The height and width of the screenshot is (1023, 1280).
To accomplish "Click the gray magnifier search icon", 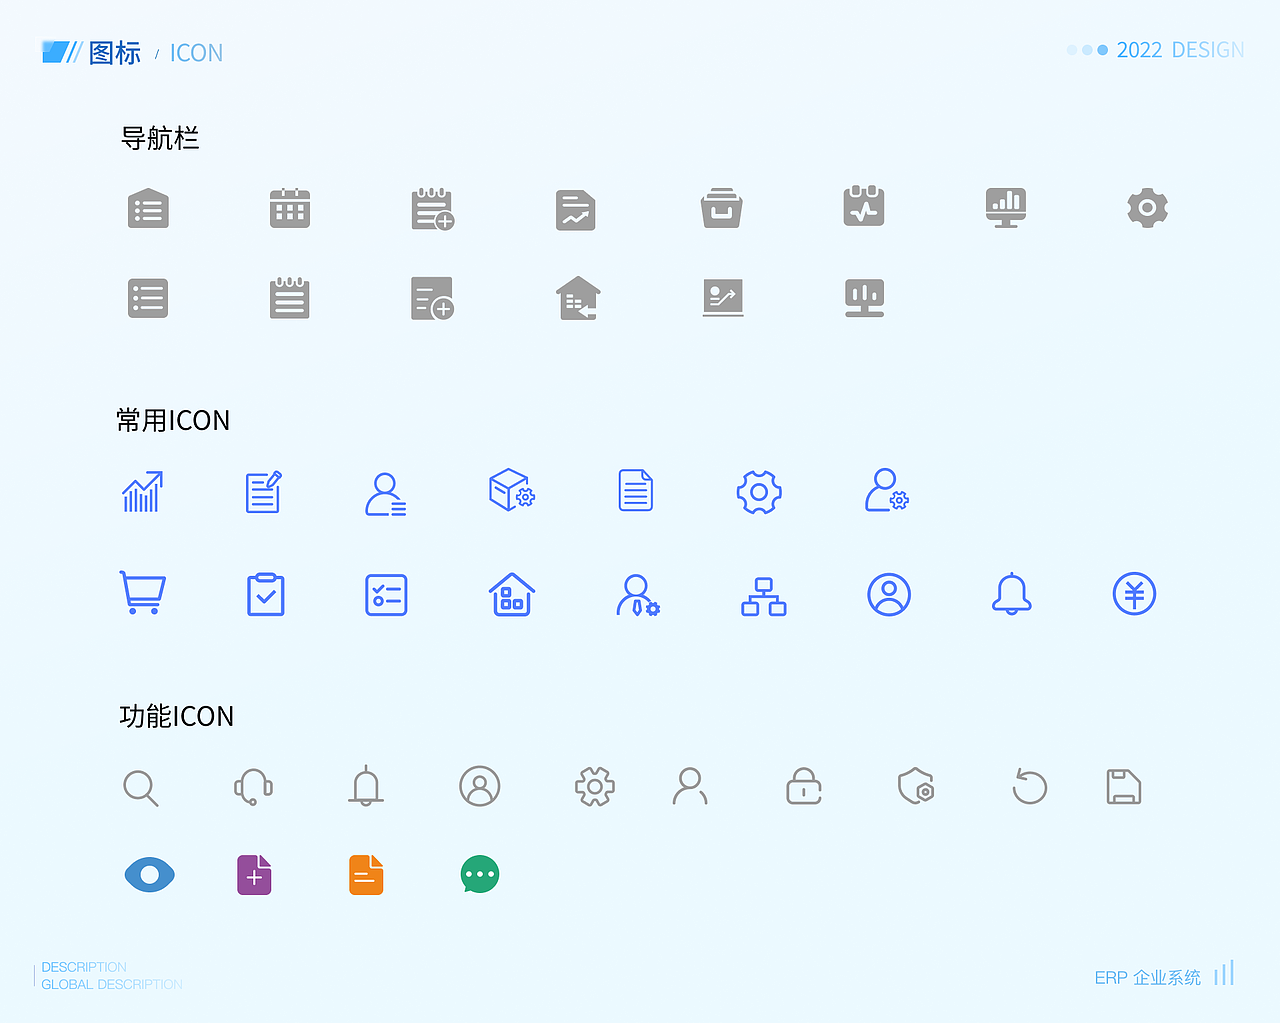I will pos(141,788).
